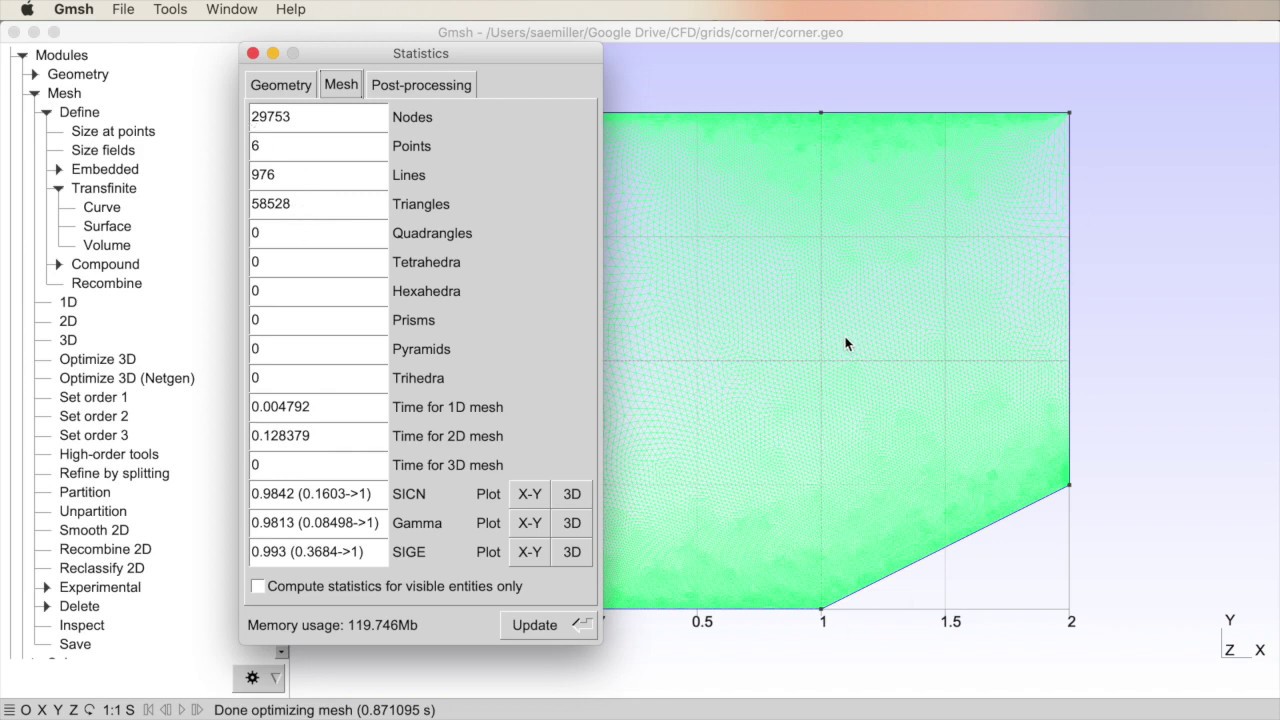
Task: Click the Update button in Statistics
Action: (x=548, y=625)
